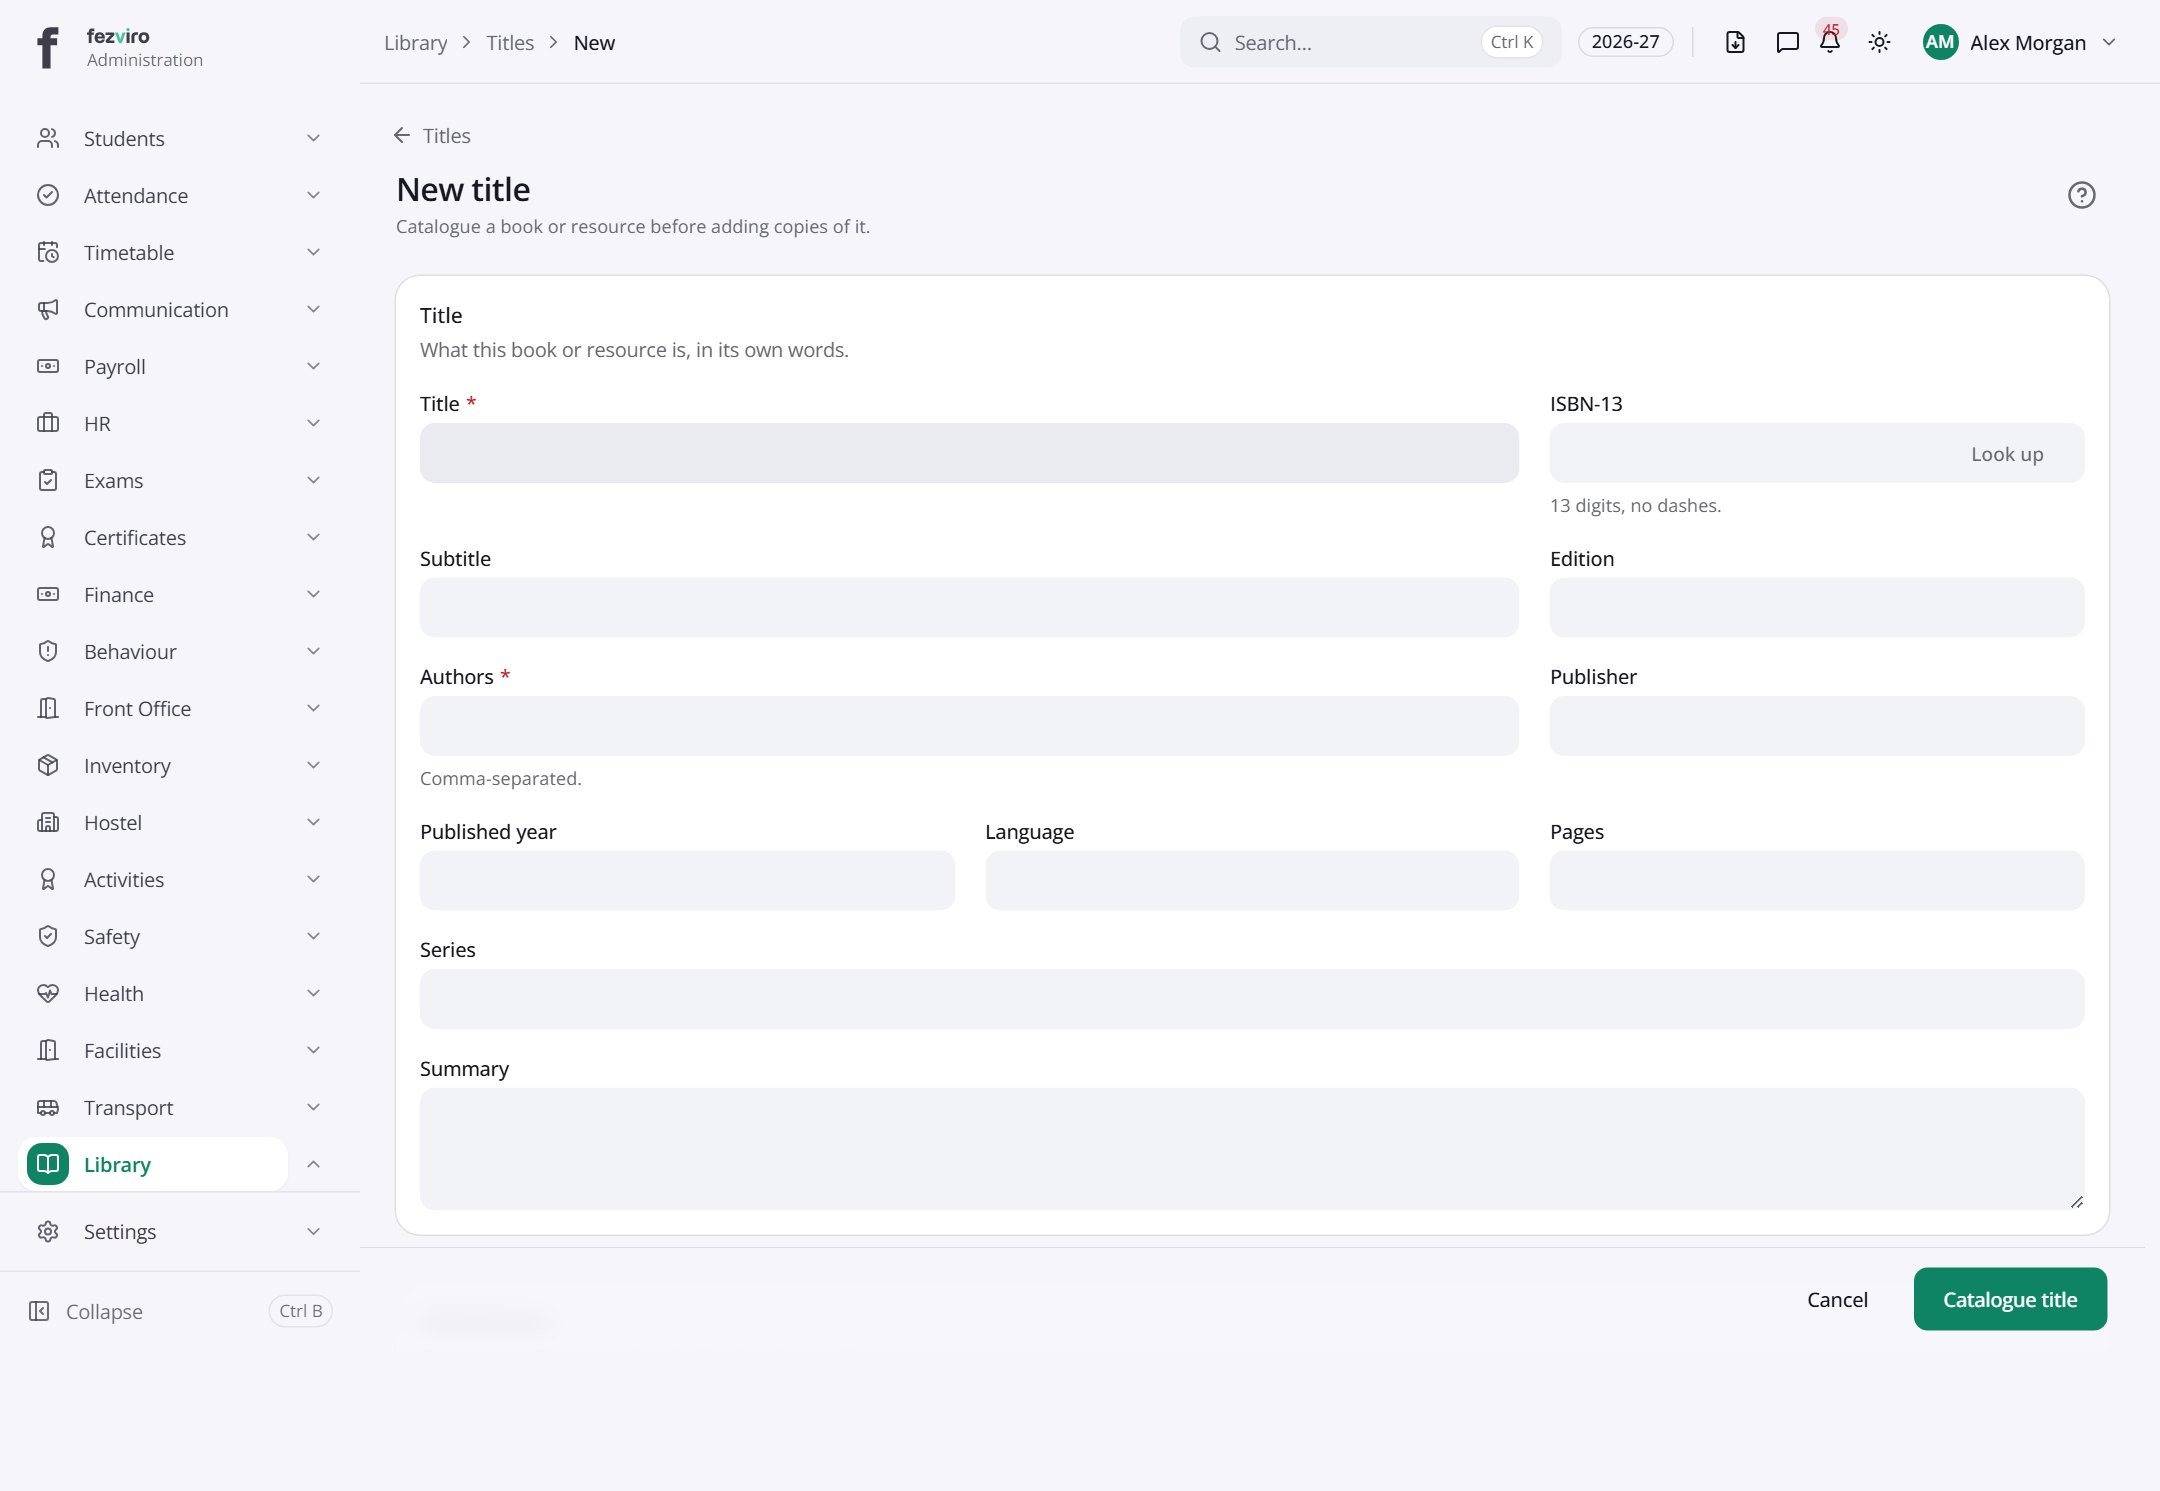Click the Titles breadcrumb in header
Viewport: 2160px width, 1491px height.
click(510, 43)
